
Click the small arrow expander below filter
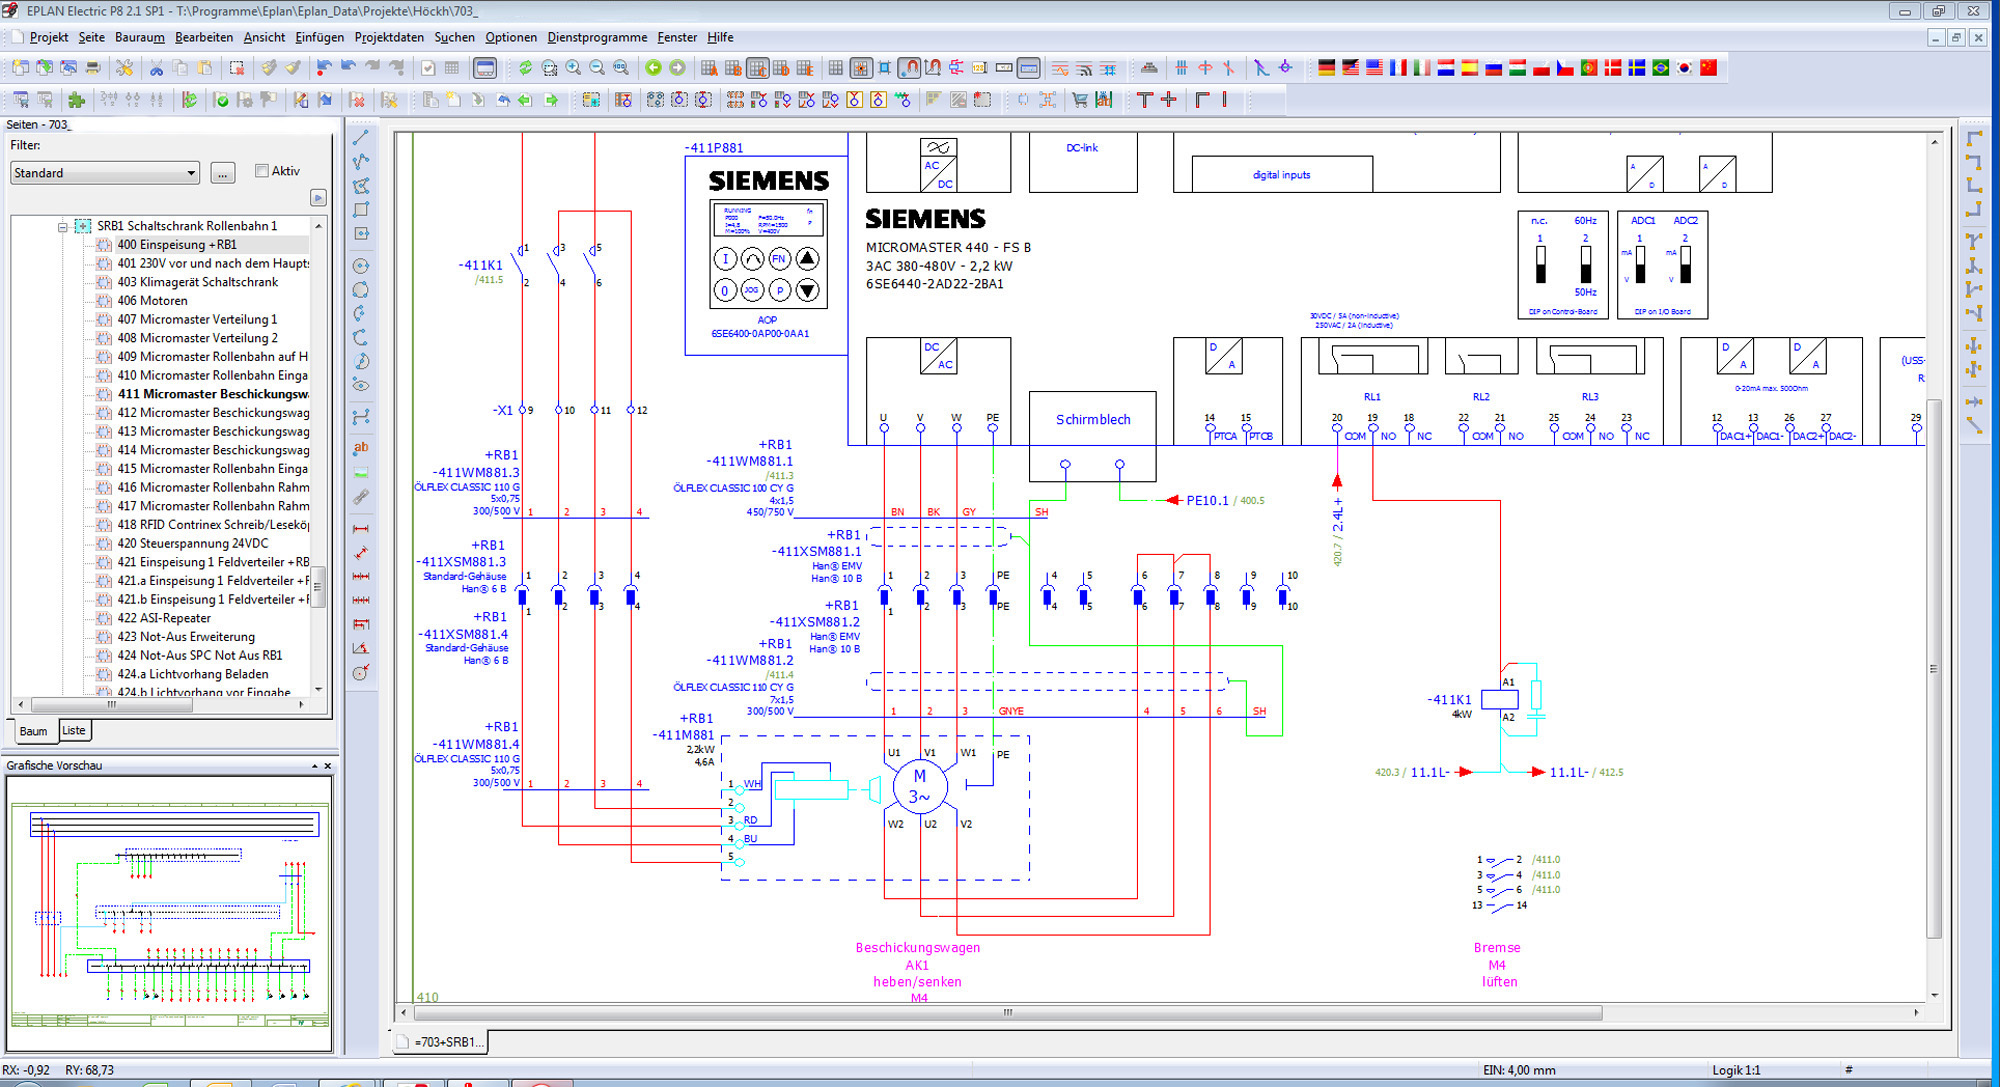318,198
